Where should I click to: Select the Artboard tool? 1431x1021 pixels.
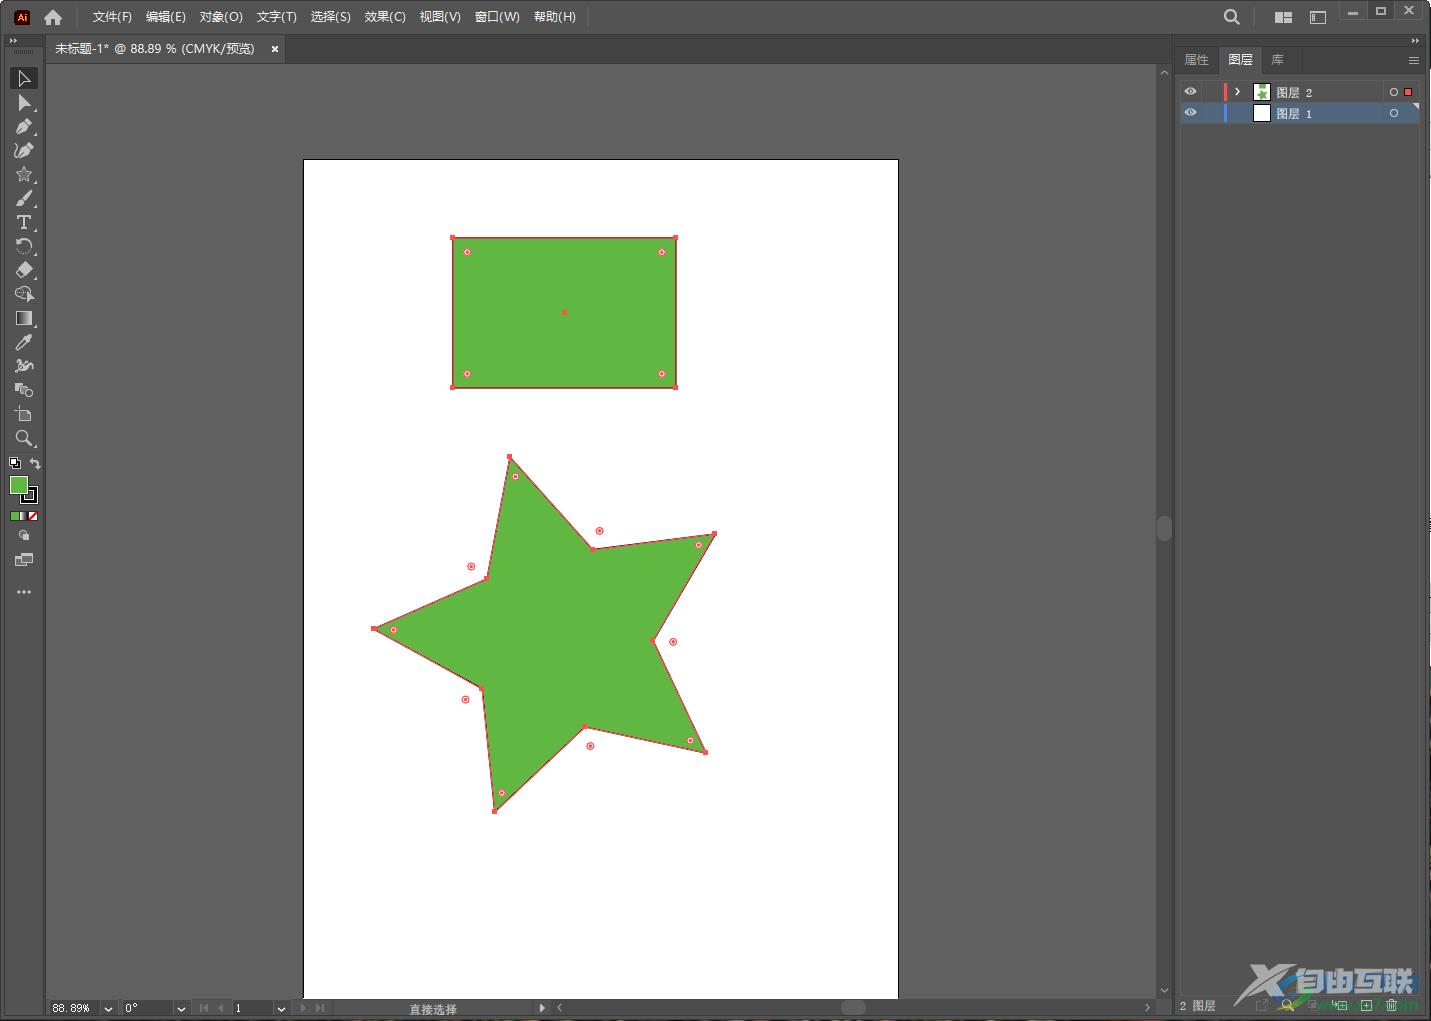24,414
